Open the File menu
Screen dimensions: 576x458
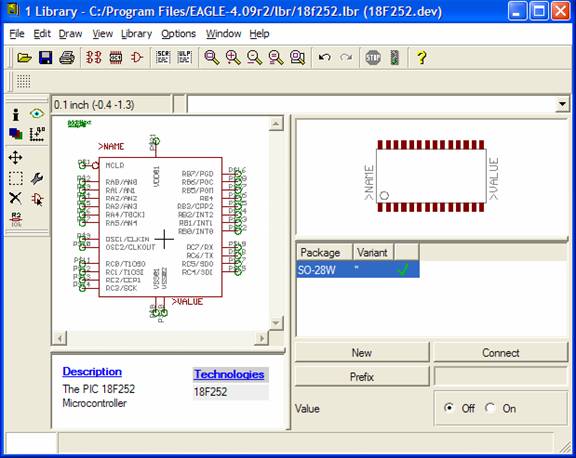[17, 34]
